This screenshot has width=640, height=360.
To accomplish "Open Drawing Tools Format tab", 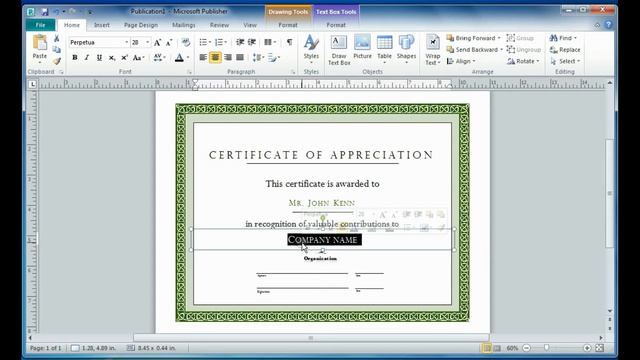I will 288,25.
